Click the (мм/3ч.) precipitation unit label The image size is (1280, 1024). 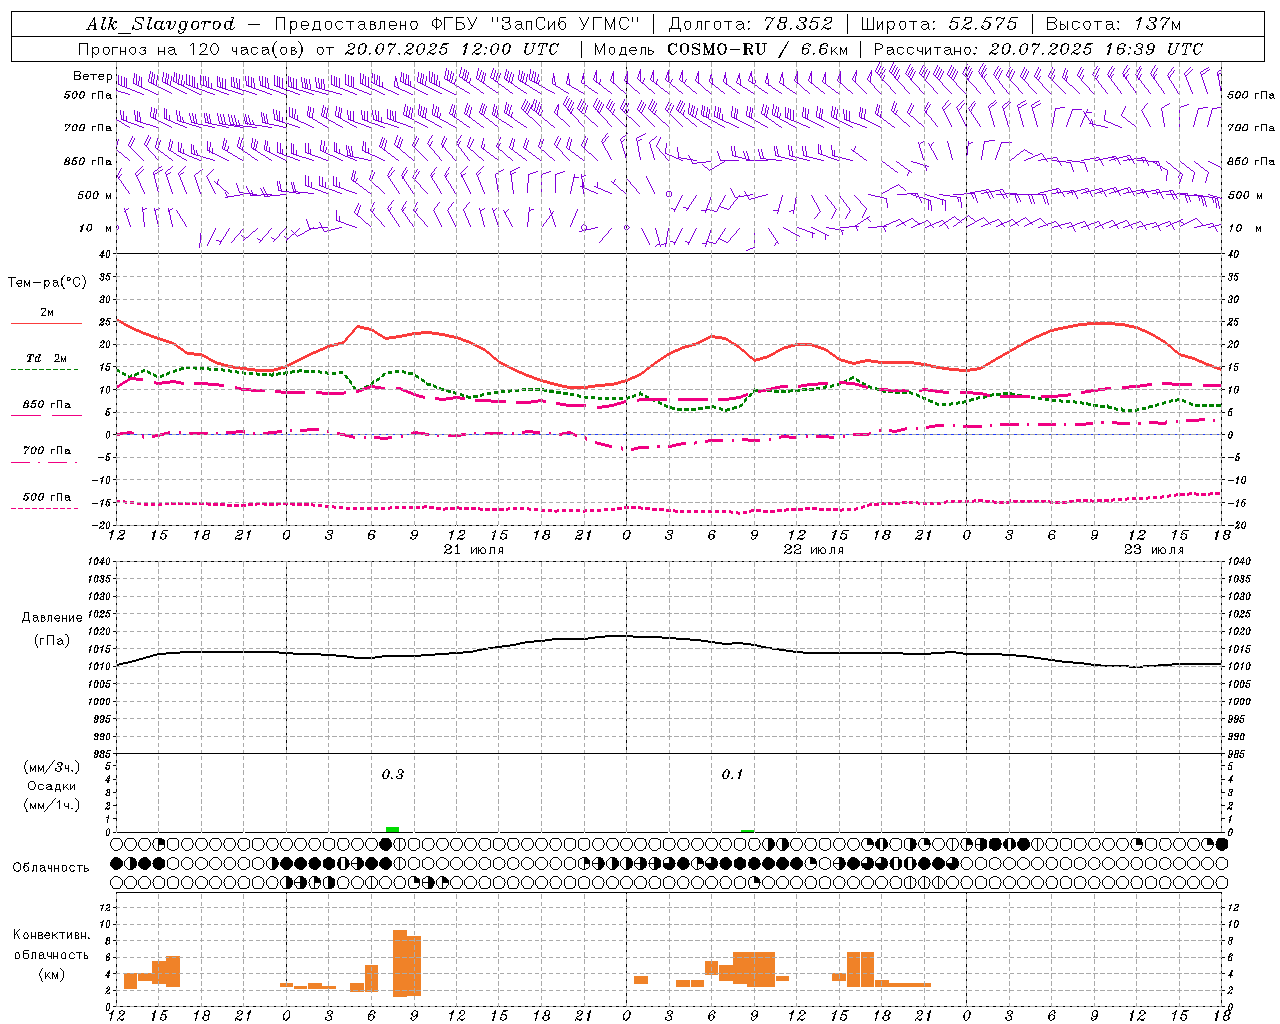click(52, 767)
